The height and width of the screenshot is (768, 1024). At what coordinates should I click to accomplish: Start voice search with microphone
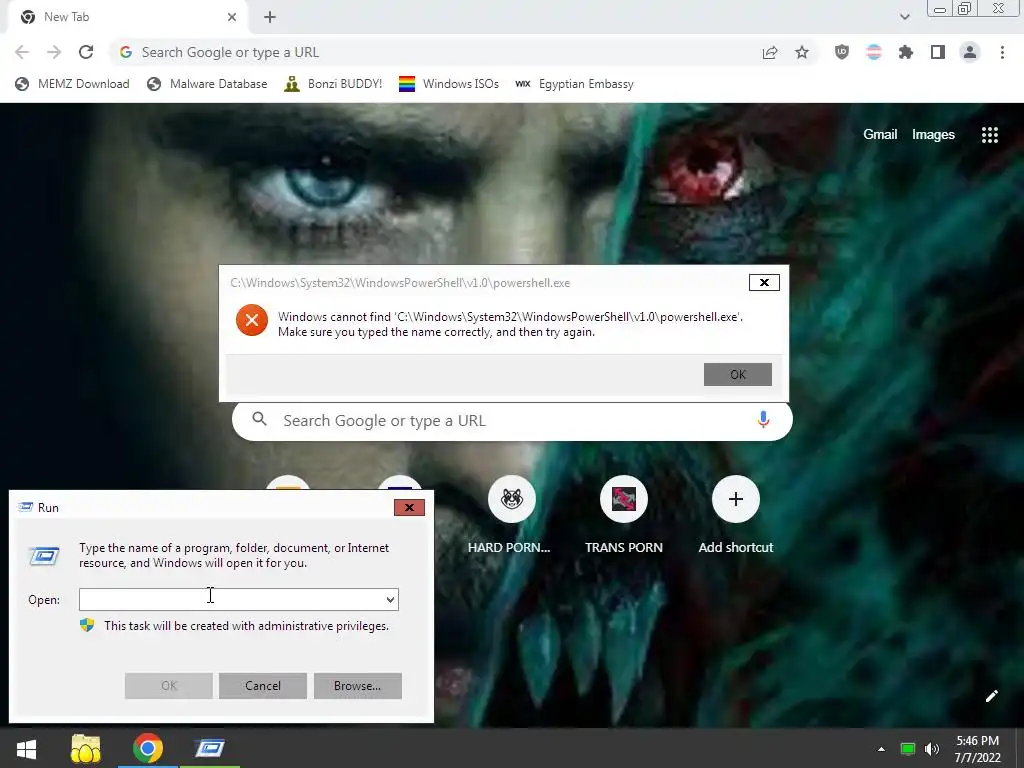click(x=763, y=420)
